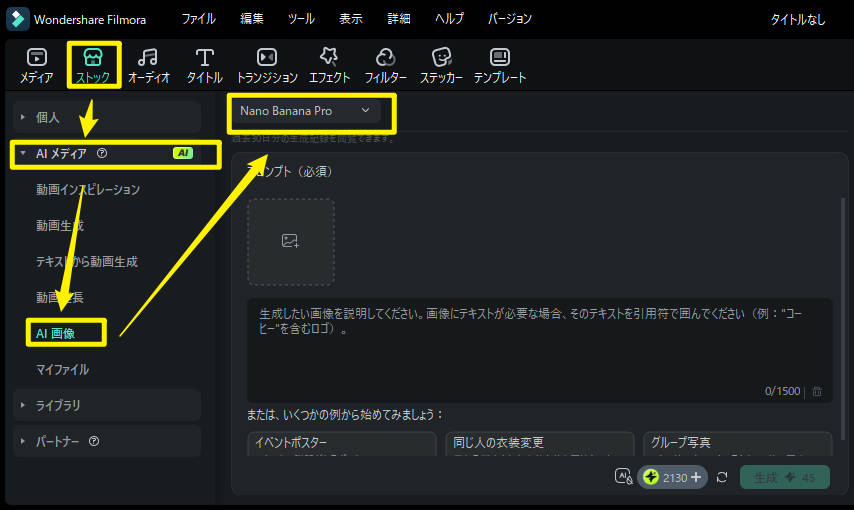854x510 pixels.
Task: Select テキストから動画生成 in sidebar
Action: [x=87, y=262]
